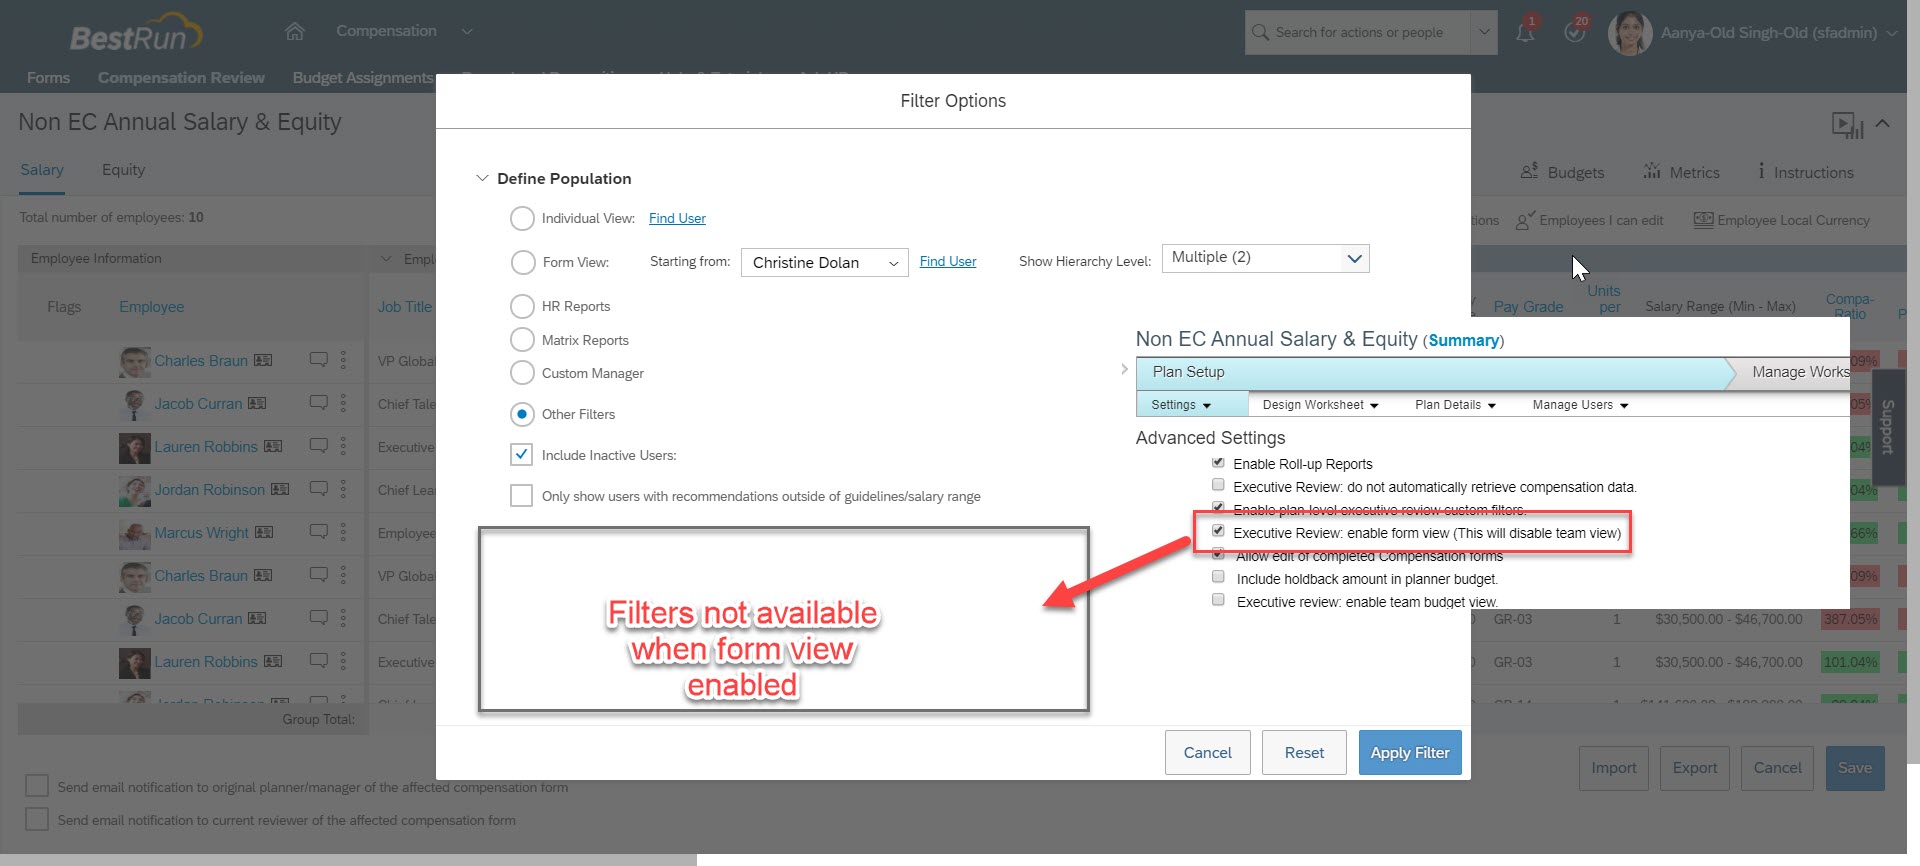Switch to the Salary tab
This screenshot has height=866, width=1920.
click(42, 170)
